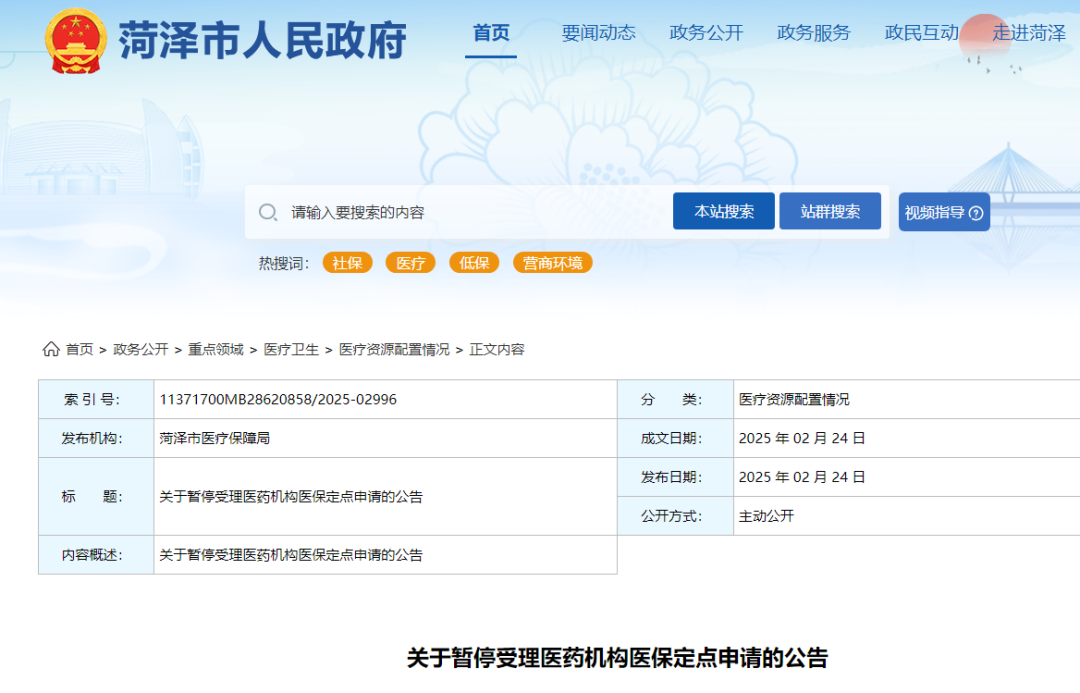Go to 政务公开 in the navigation
The height and width of the screenshot is (693, 1080).
click(706, 33)
